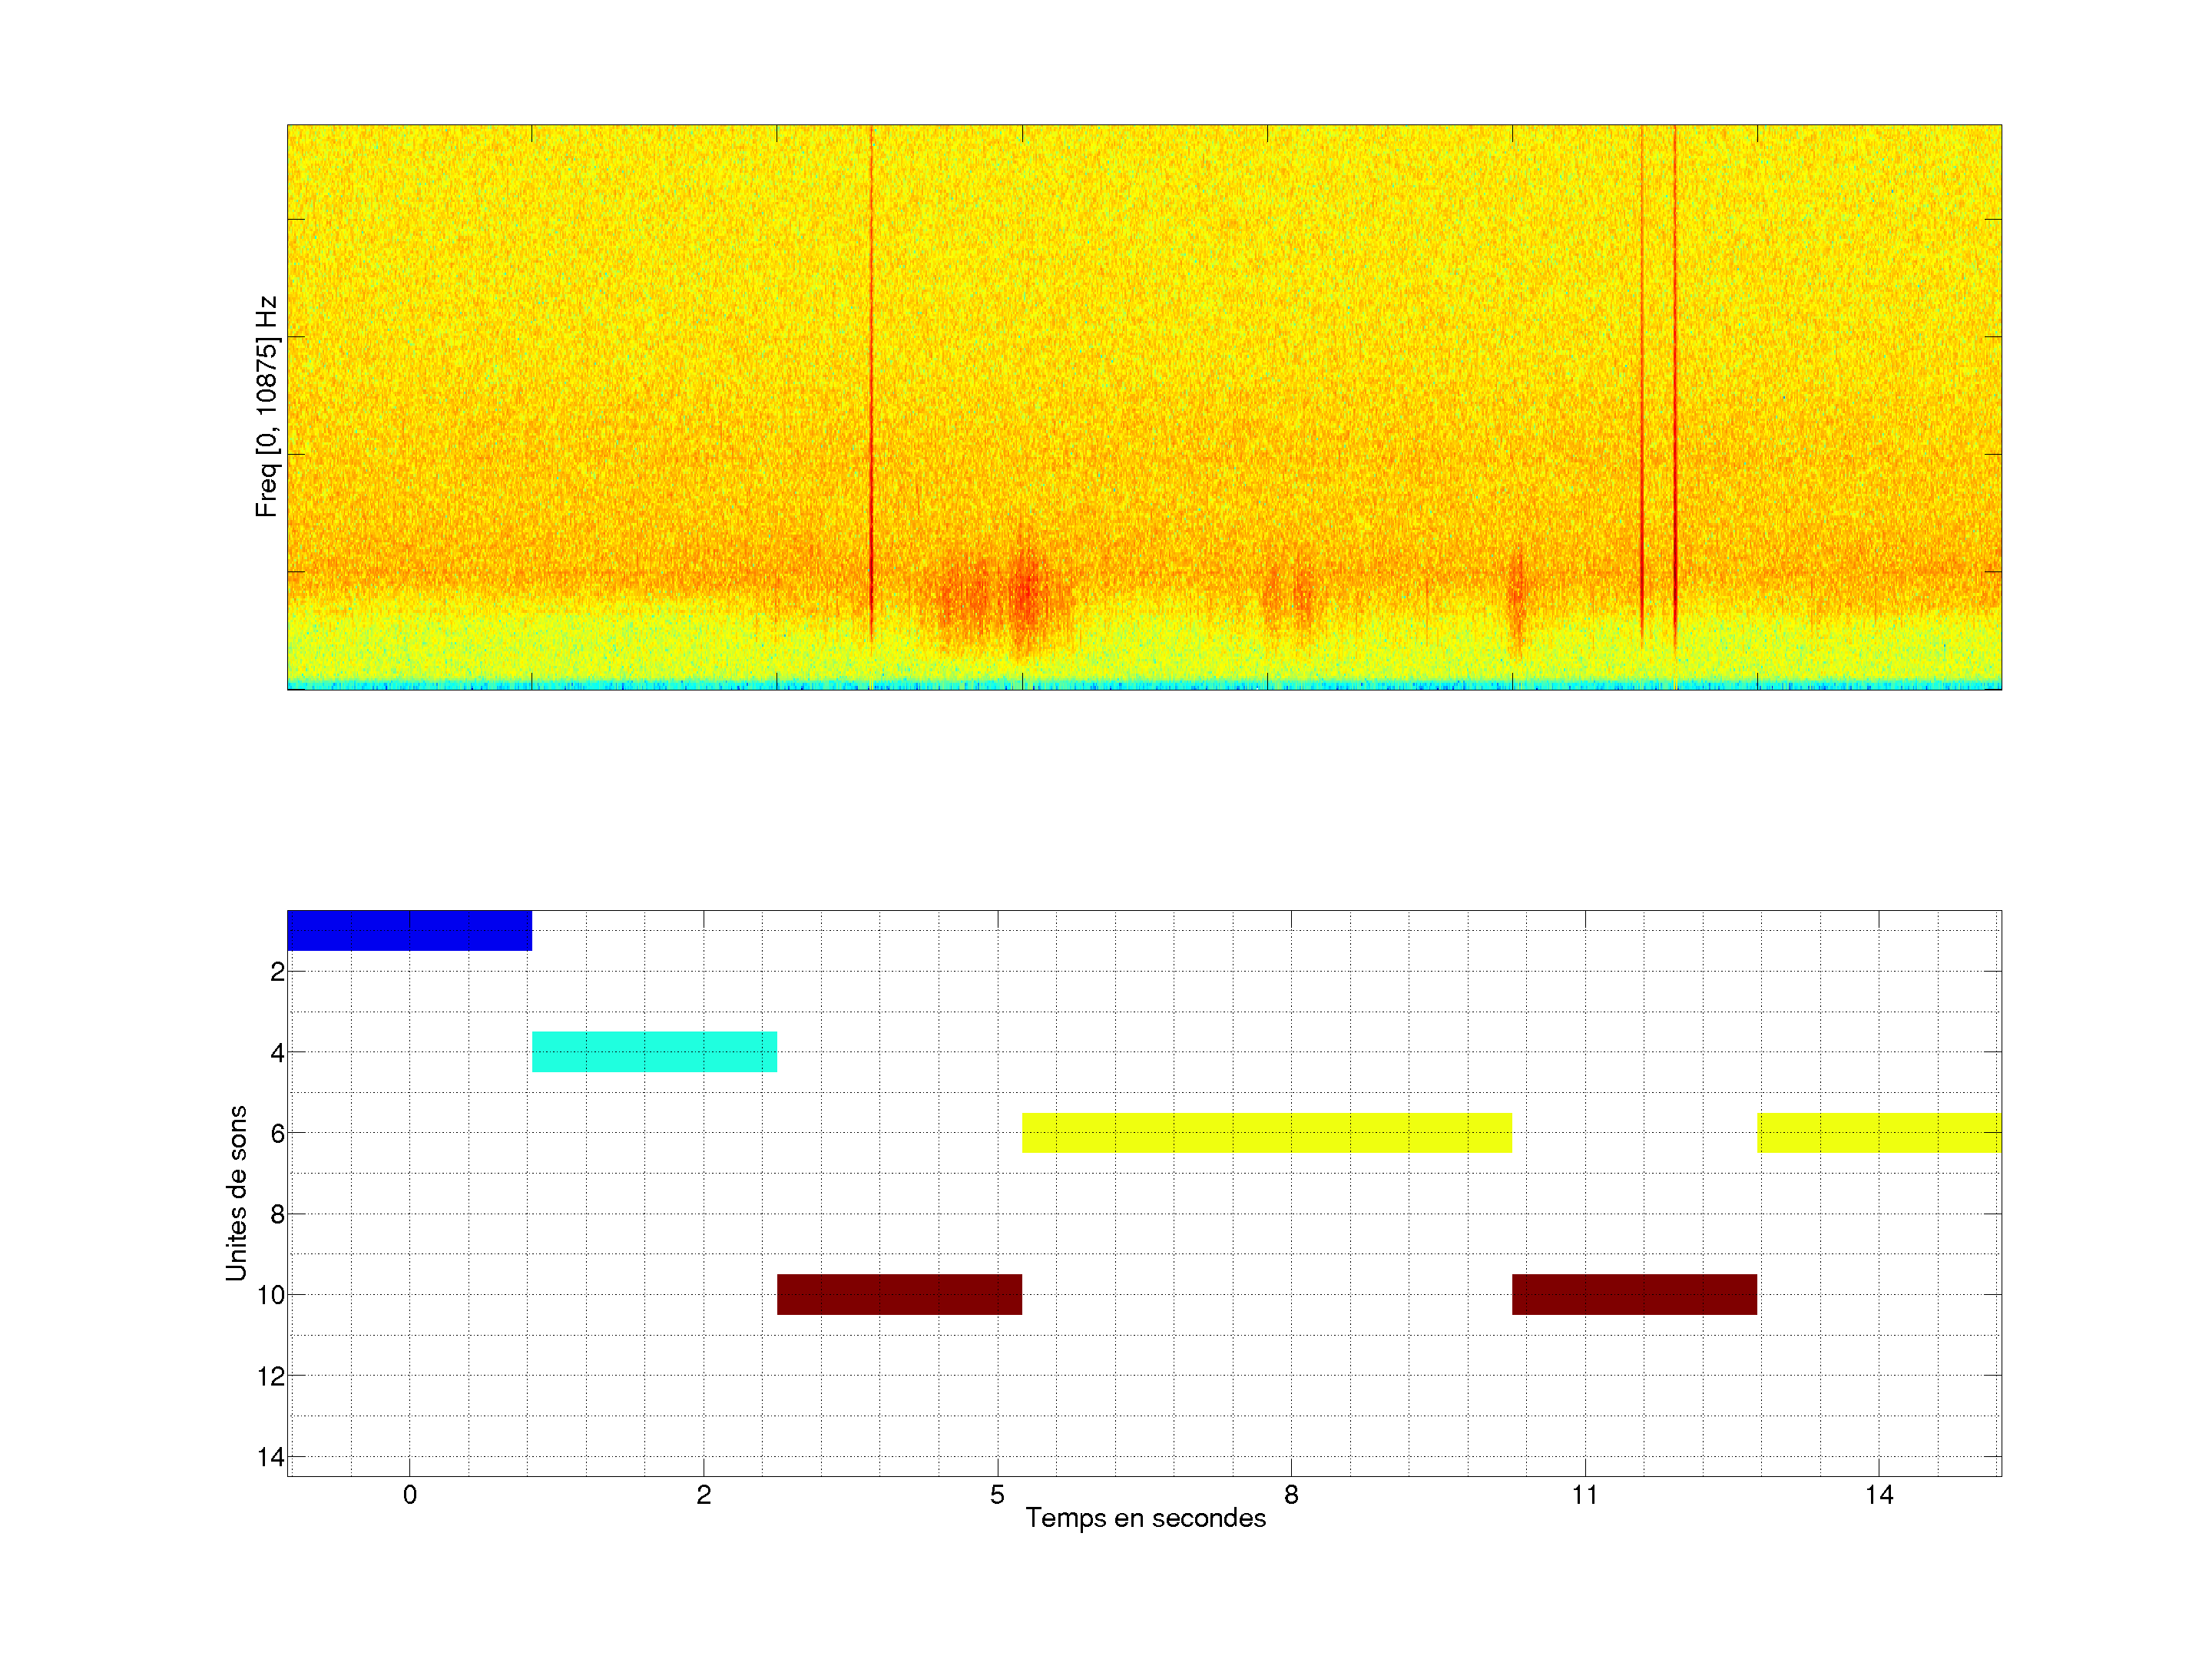Click the 'Unites de sons' axis label
Image resolution: width=2212 pixels, height=1659 pixels.
236,1193
